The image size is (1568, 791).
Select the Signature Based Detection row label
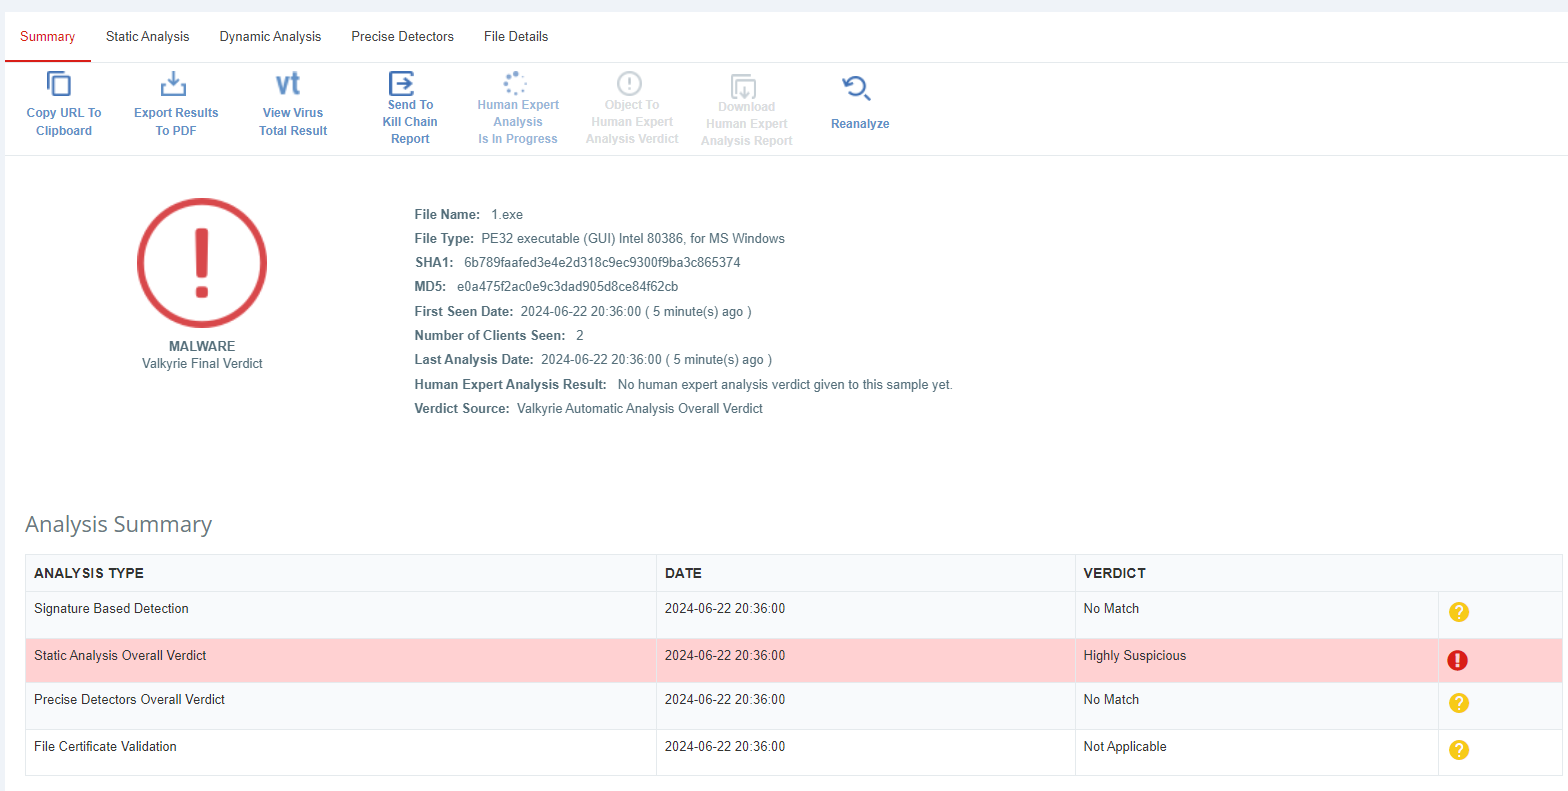click(111, 608)
